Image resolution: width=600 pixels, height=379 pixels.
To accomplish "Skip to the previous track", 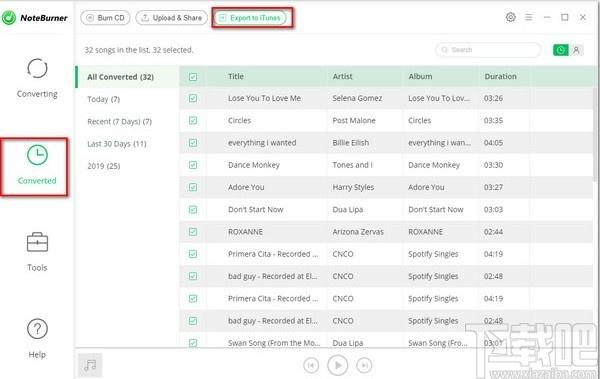I will point(311,365).
